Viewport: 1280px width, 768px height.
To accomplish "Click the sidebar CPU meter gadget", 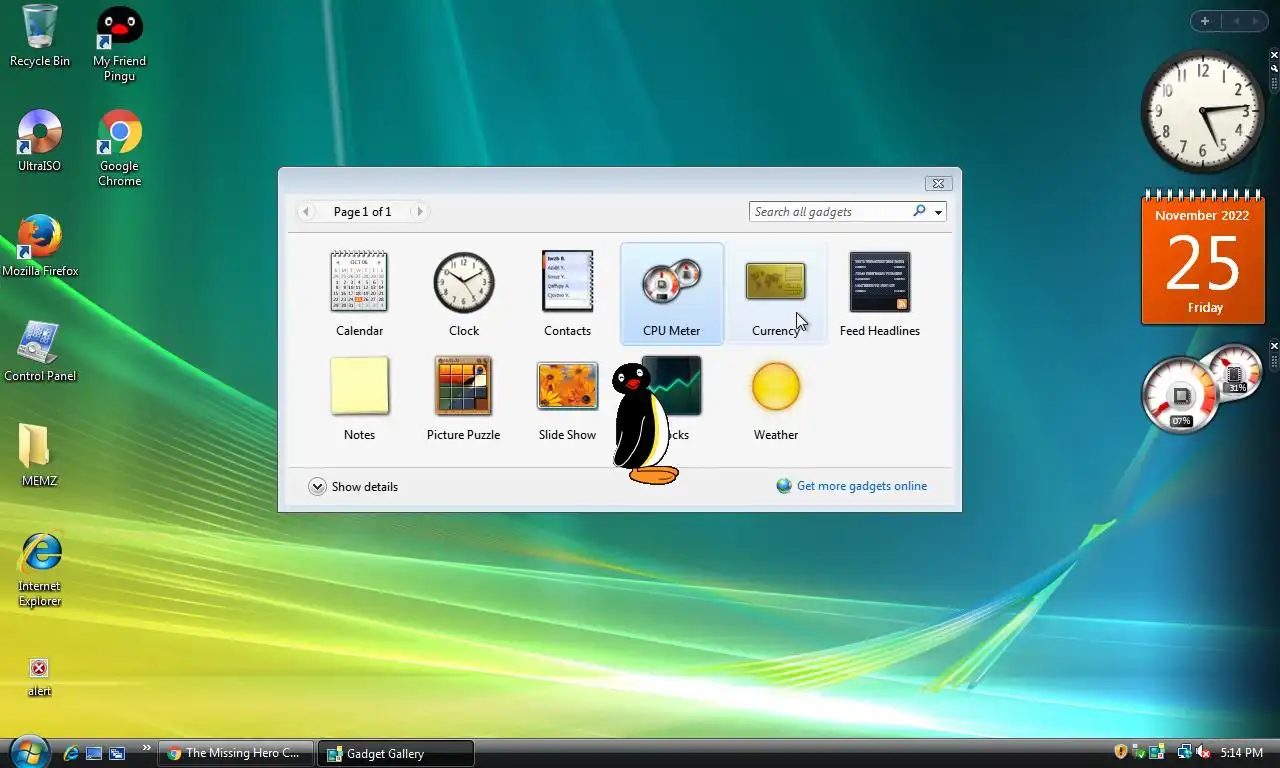I will pos(1203,389).
